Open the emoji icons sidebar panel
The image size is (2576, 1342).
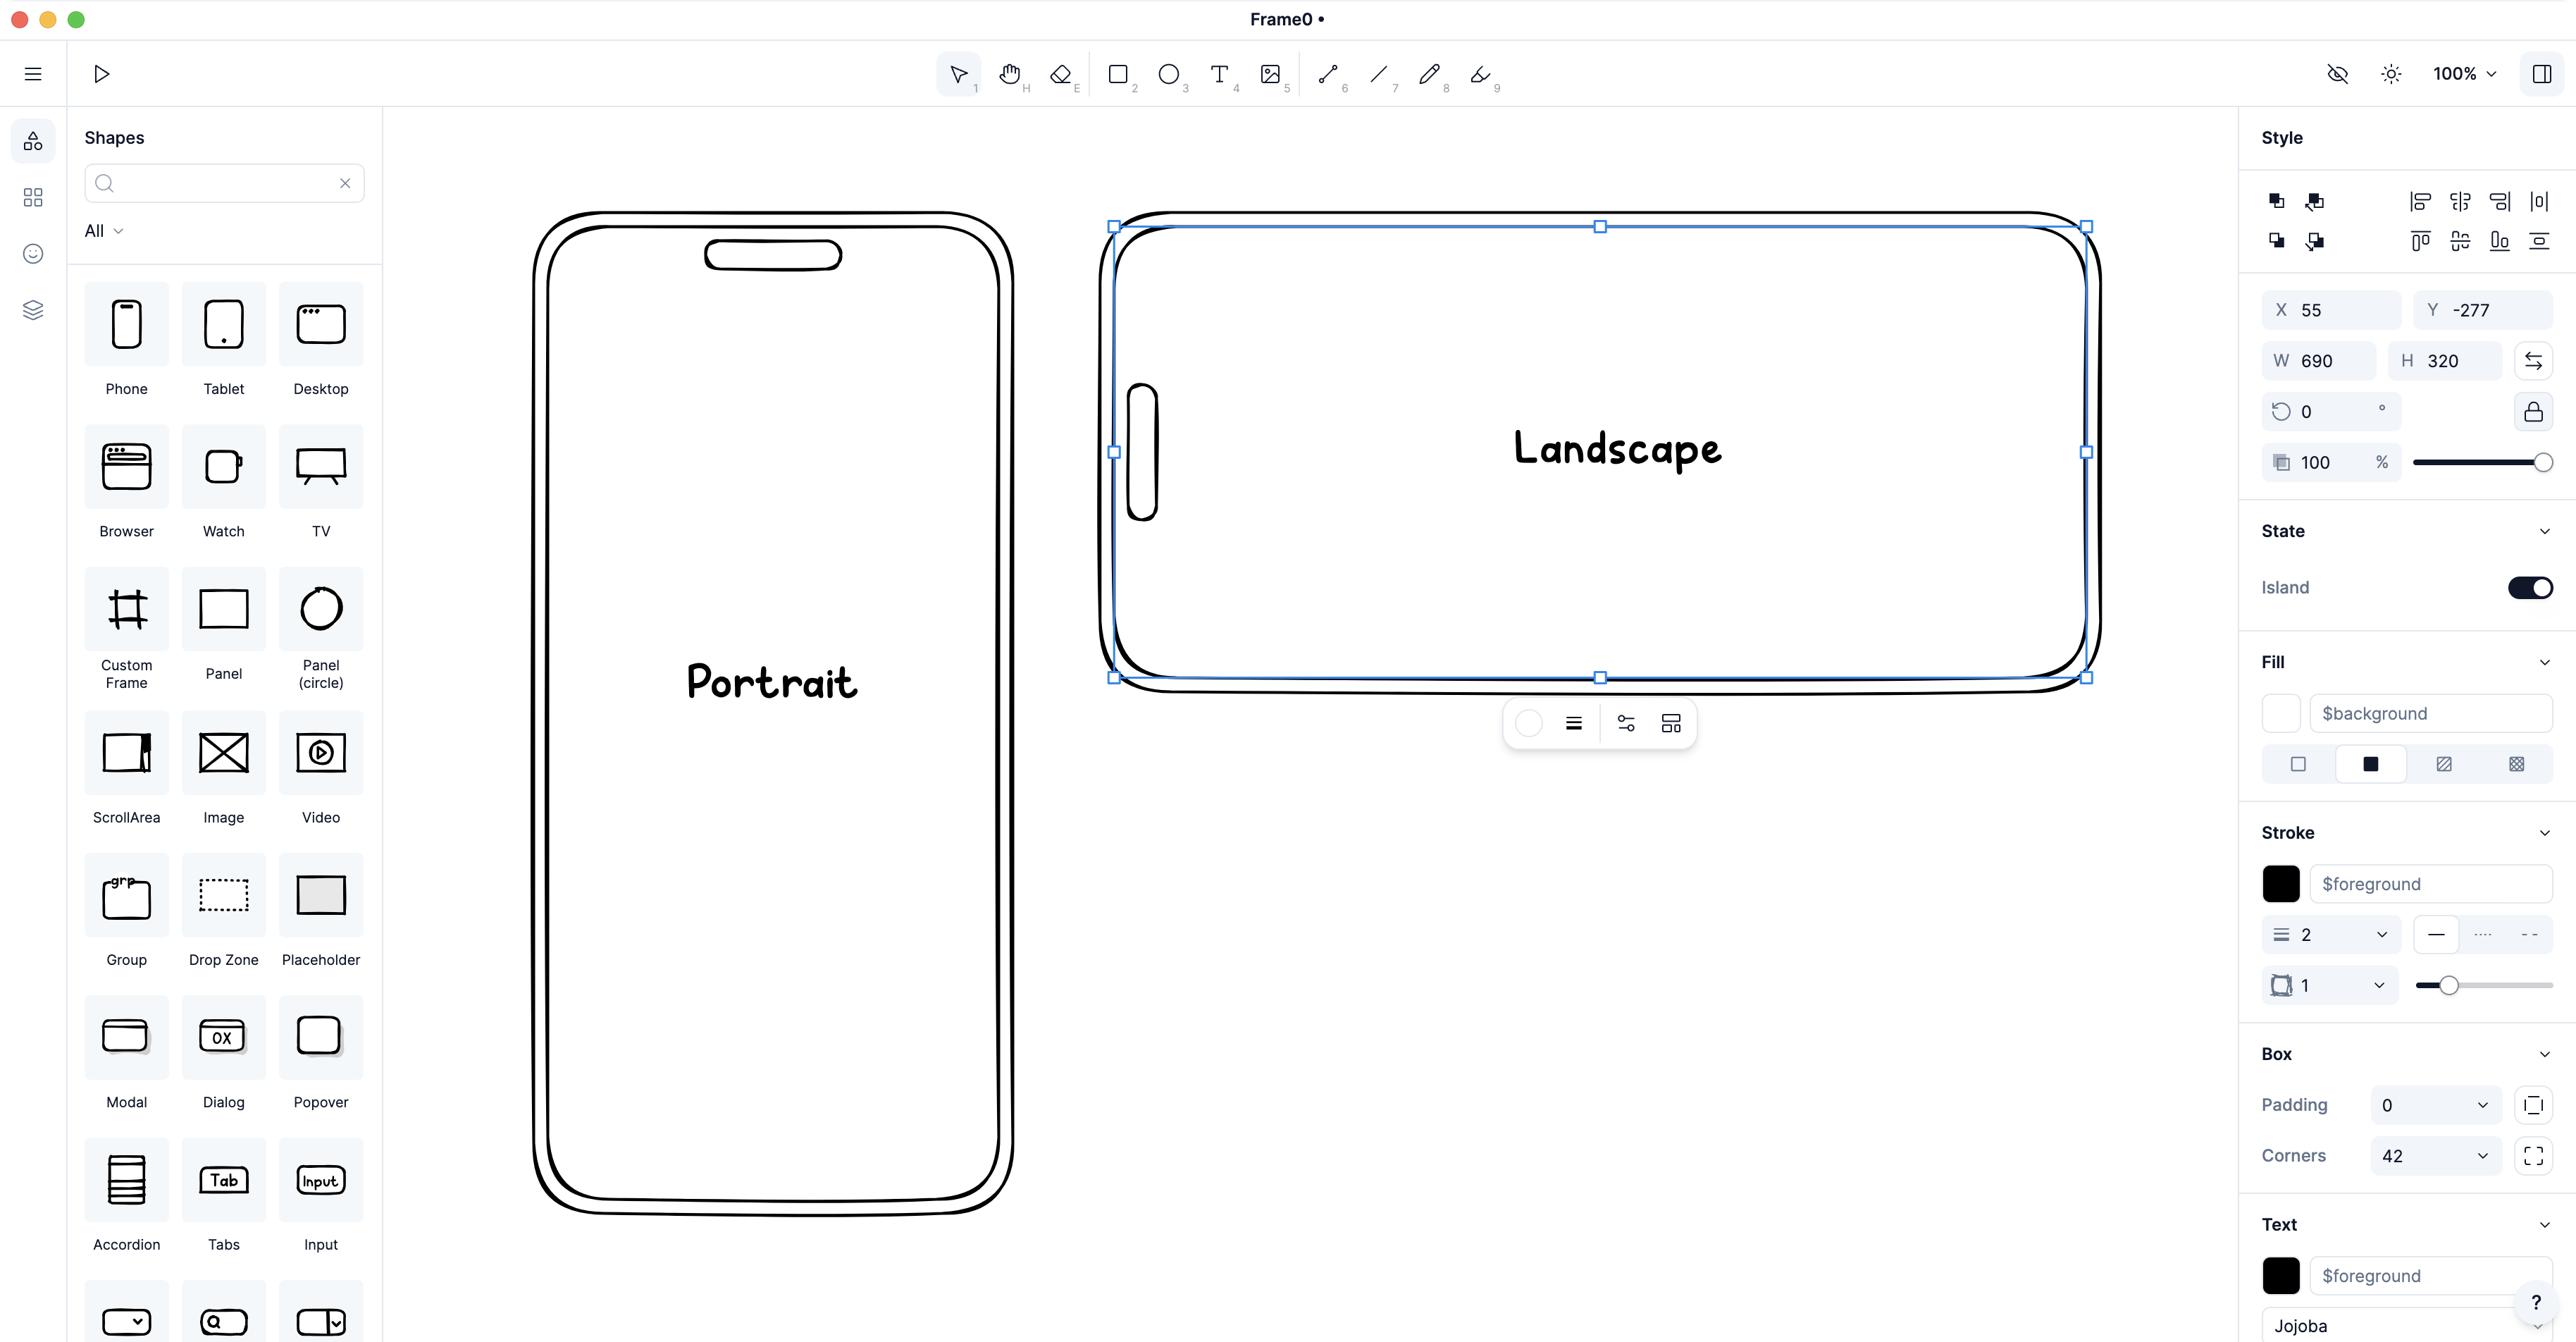click(x=33, y=253)
